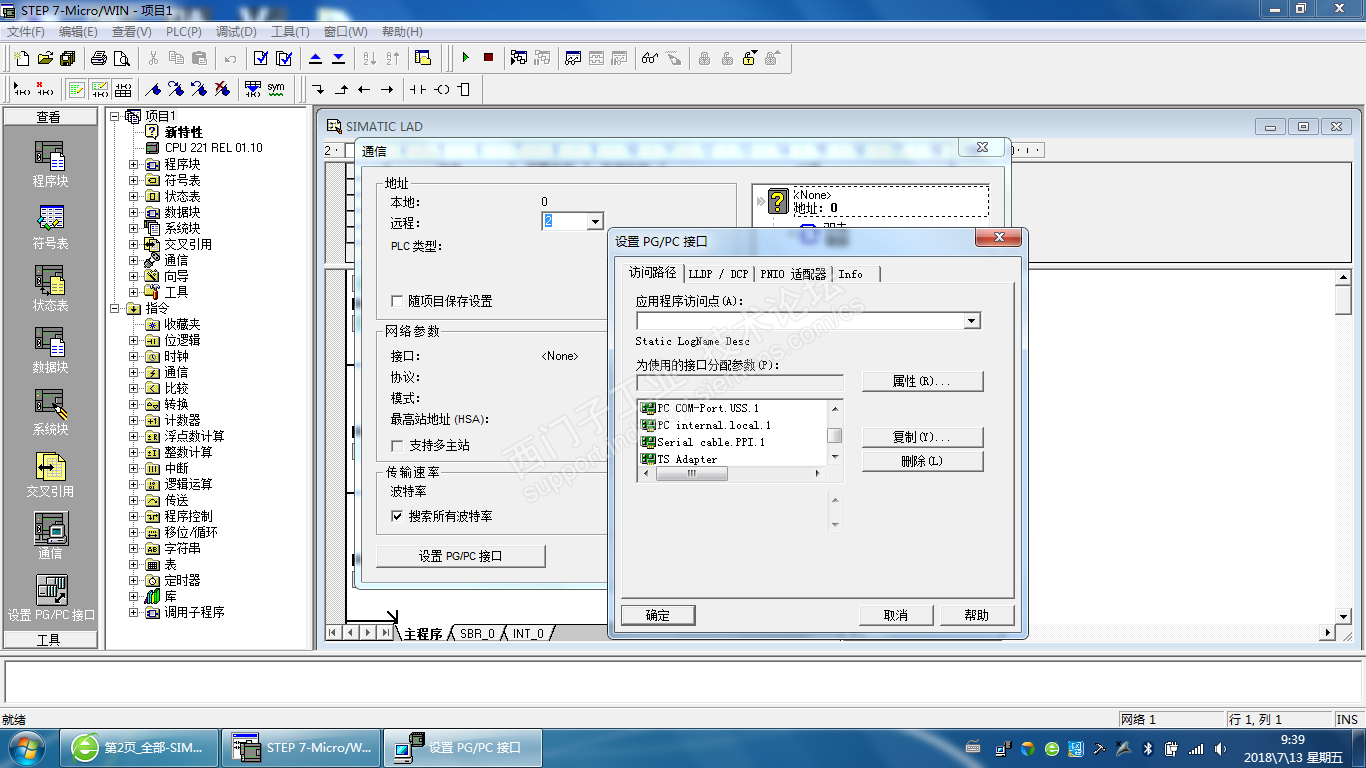
Task: Select the INT_0 tab in SIMATIC LAD
Action: 528,633
